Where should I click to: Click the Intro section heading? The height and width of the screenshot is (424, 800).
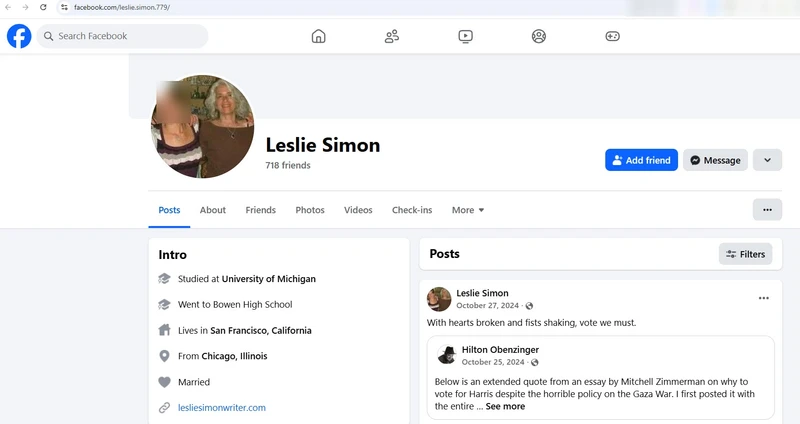click(172, 255)
